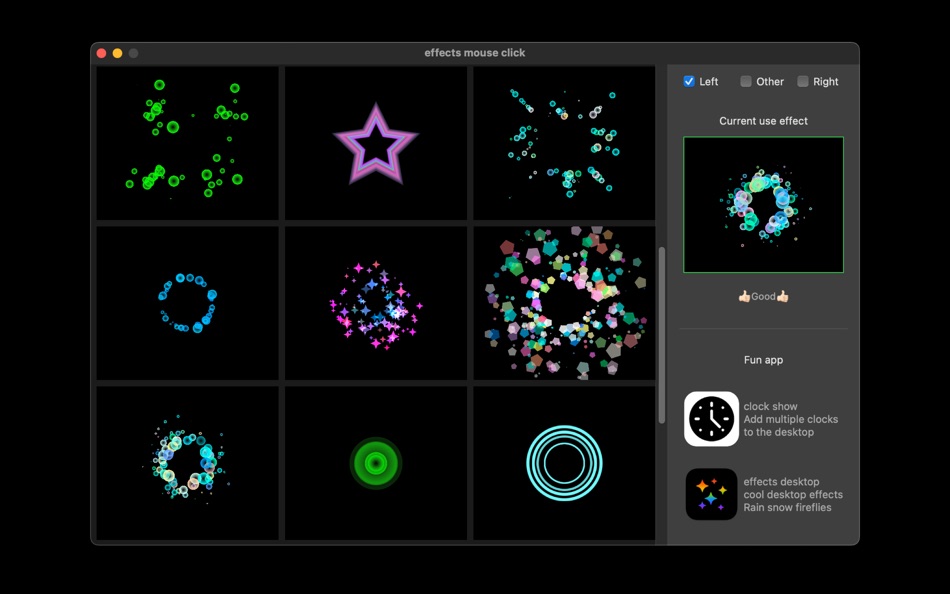Pick the teal scattered bubbles effect
This screenshot has height=594, width=950.
point(564,143)
